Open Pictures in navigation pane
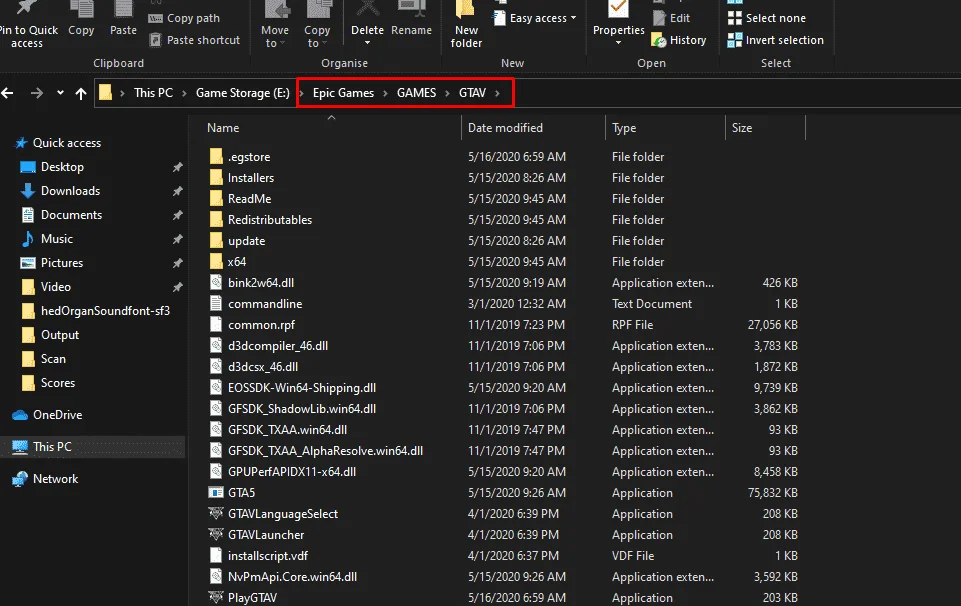 click(x=61, y=262)
